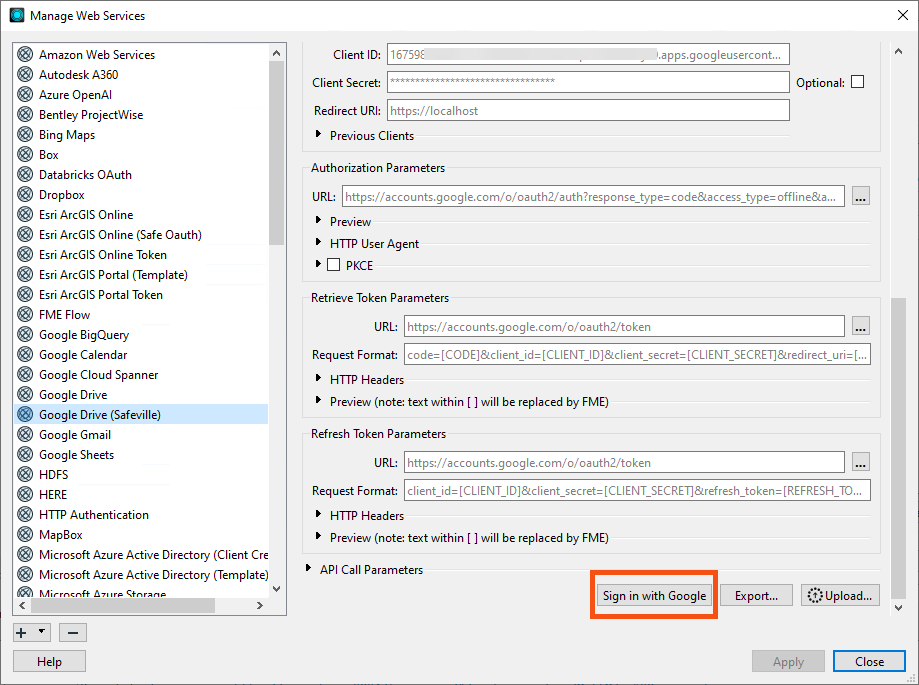Open ellipsis editor for Refresh Token URL
The image size is (919, 685).
[x=860, y=462]
